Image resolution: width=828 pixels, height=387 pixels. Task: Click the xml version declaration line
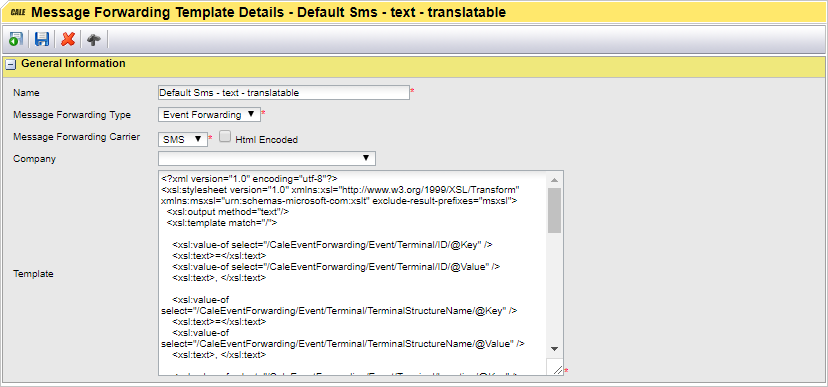point(249,178)
